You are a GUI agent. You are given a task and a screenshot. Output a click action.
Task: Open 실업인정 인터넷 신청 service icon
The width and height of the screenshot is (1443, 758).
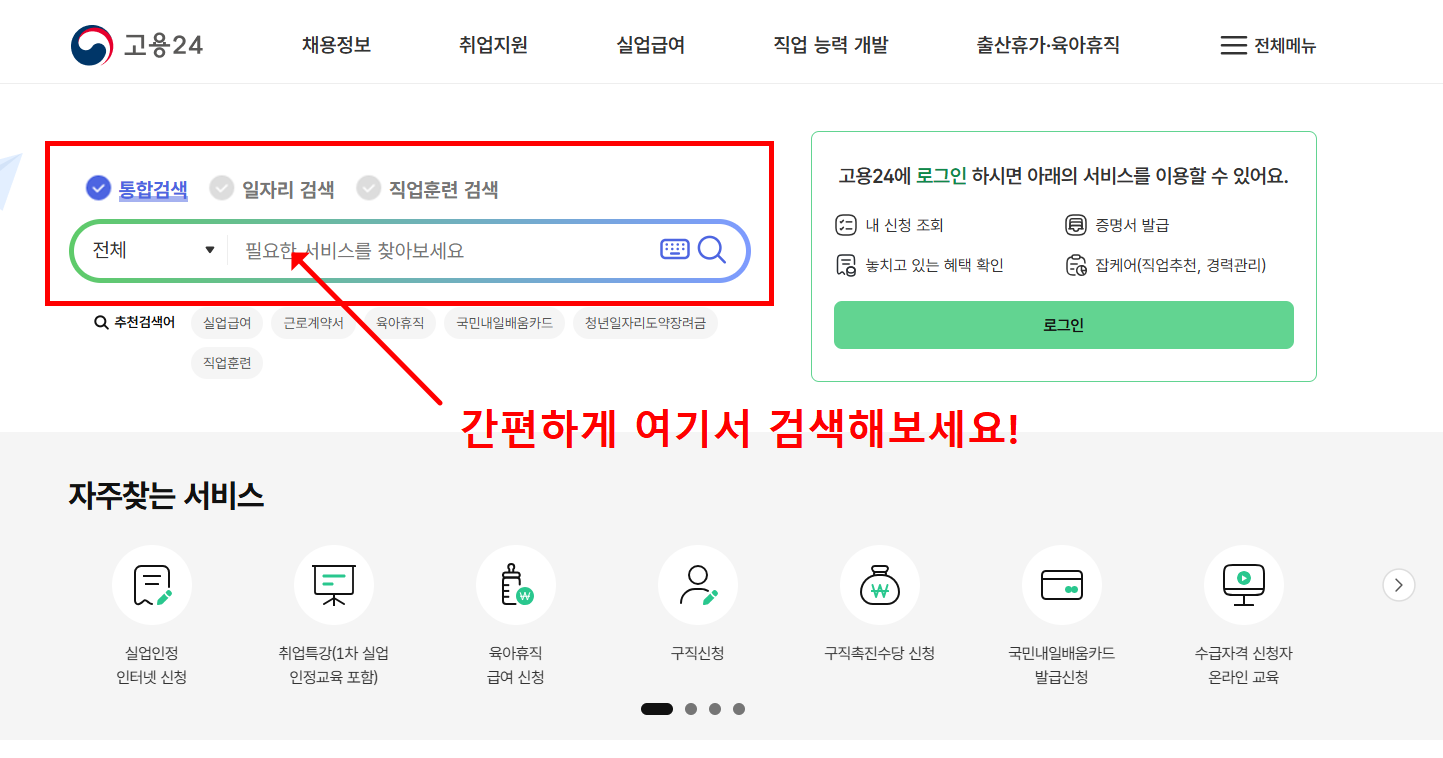tap(152, 585)
